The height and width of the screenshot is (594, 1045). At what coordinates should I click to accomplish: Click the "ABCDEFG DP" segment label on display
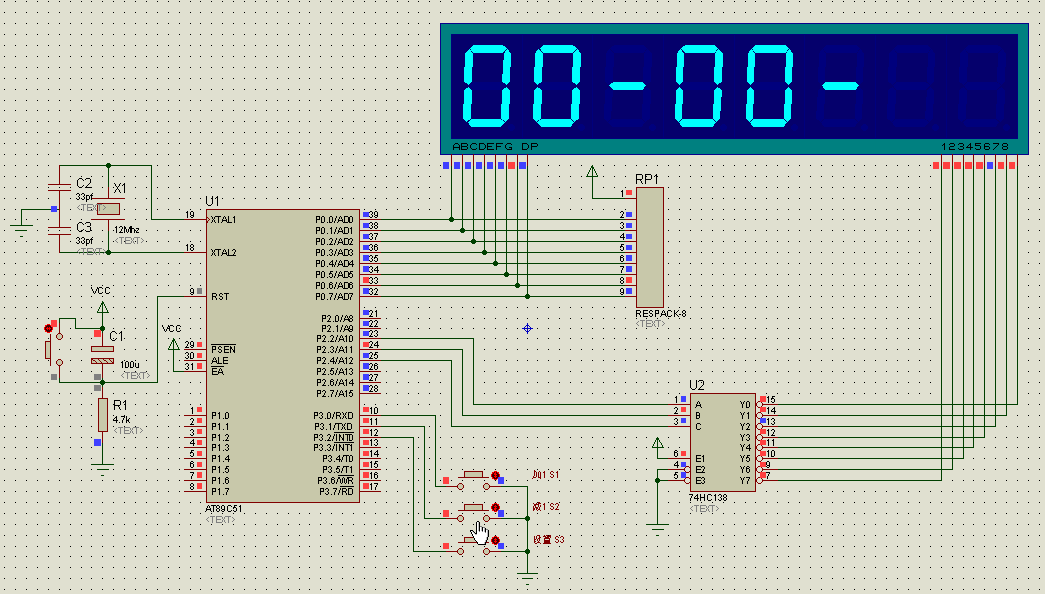[495, 147]
